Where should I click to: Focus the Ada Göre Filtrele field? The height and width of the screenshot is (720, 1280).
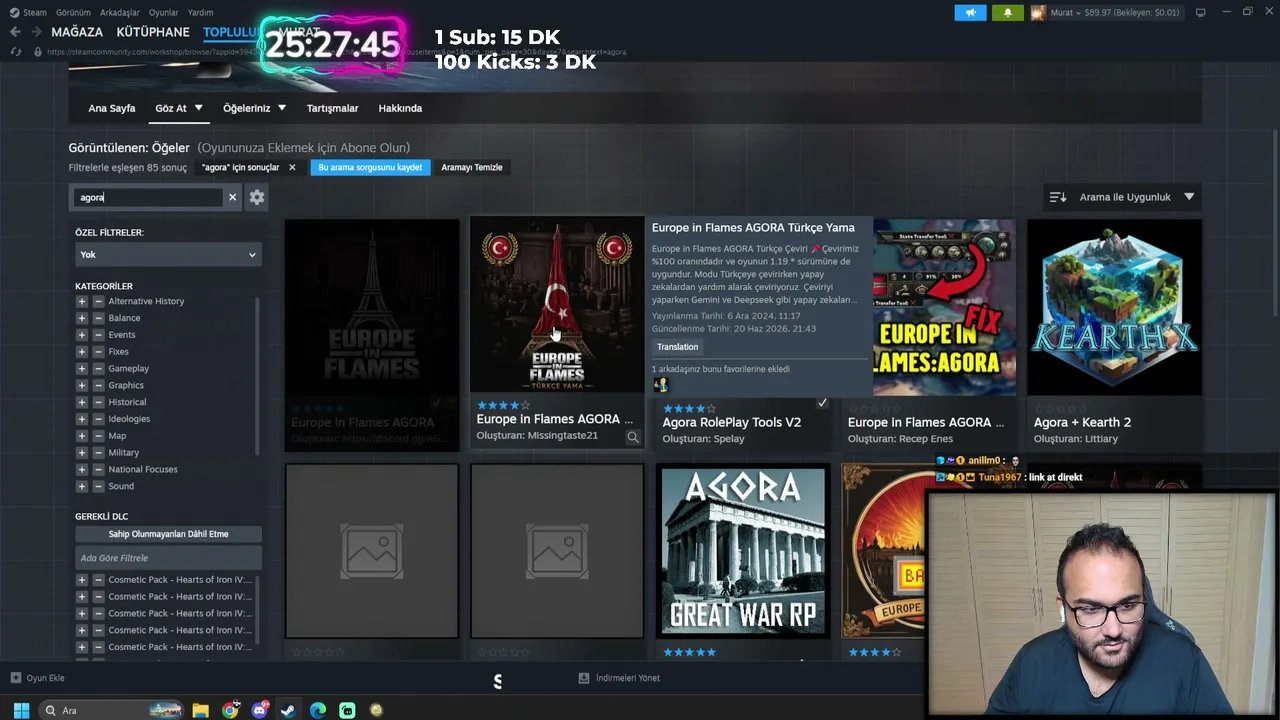(168, 558)
